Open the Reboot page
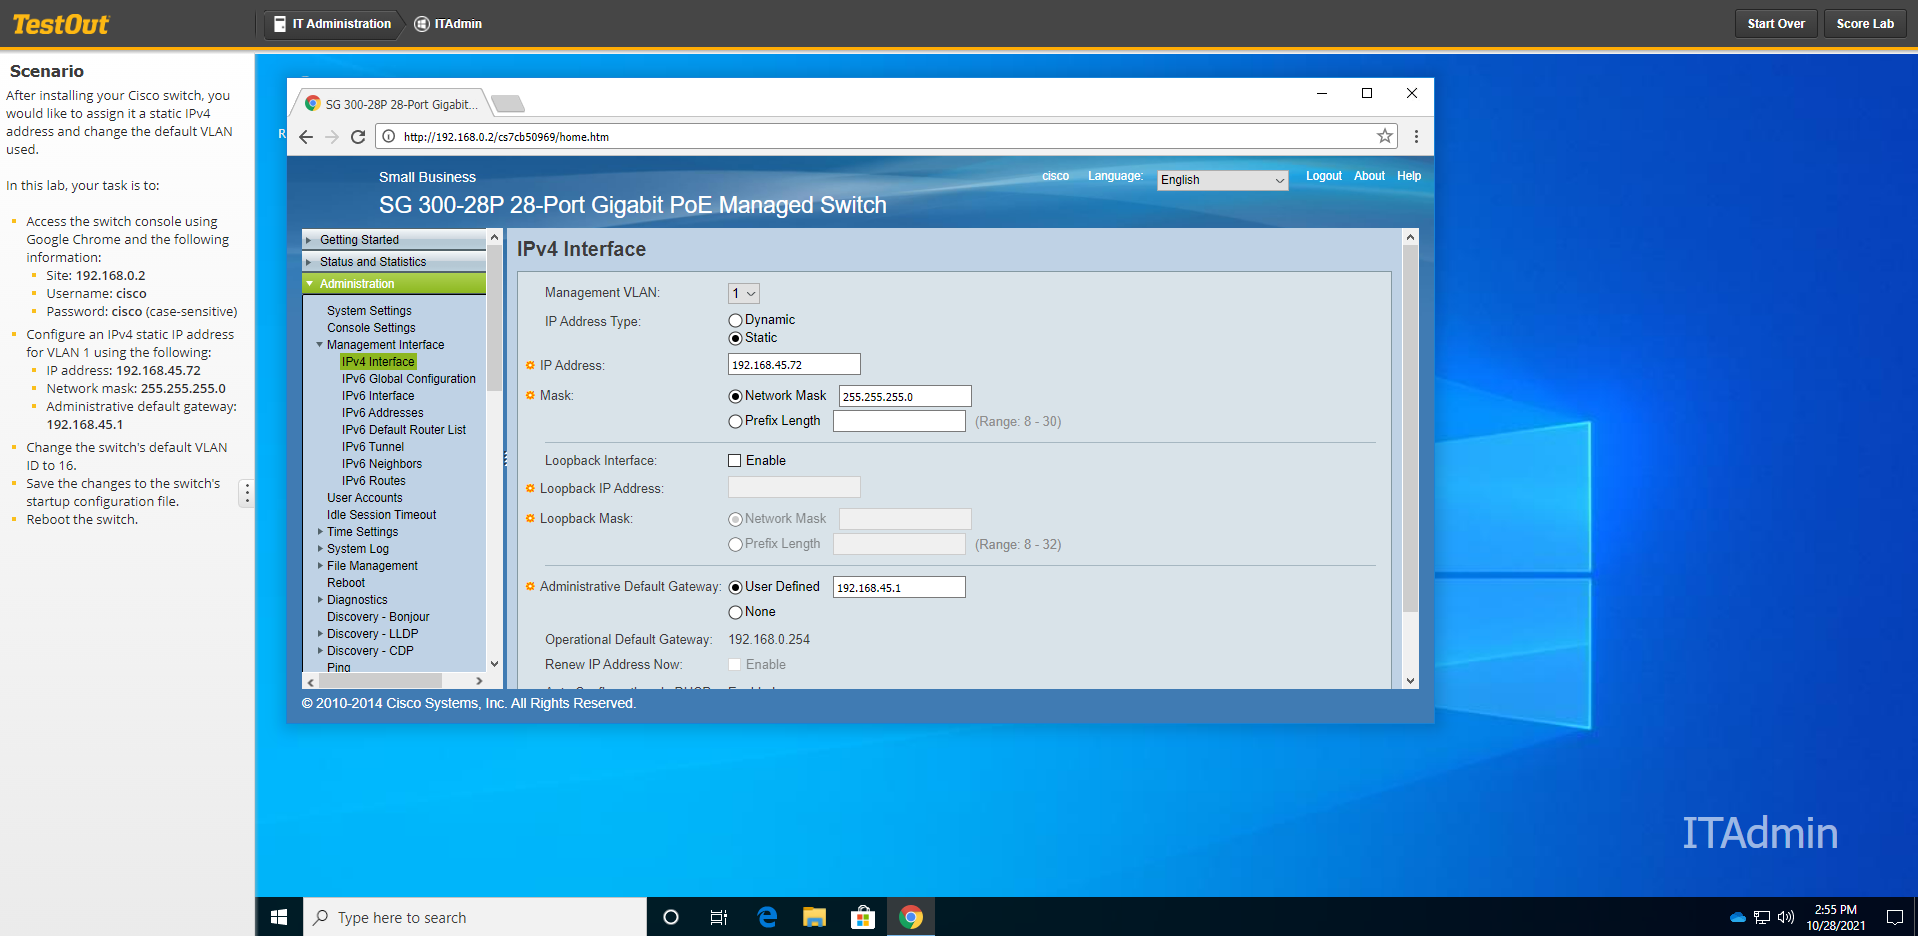The image size is (1918, 936). point(346,583)
